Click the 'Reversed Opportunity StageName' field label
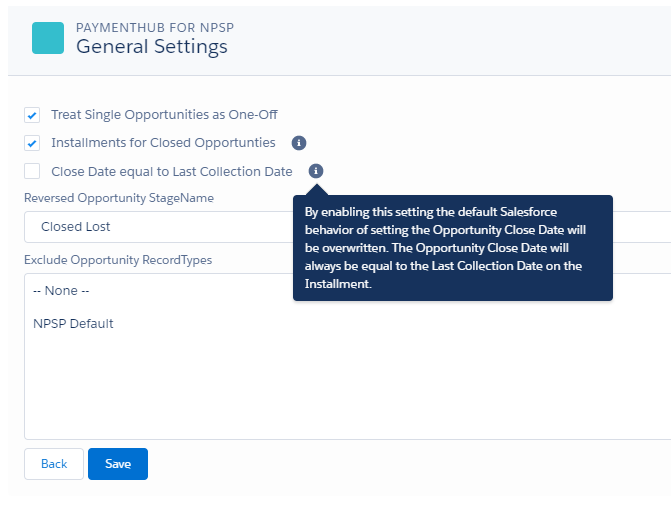 point(119,198)
